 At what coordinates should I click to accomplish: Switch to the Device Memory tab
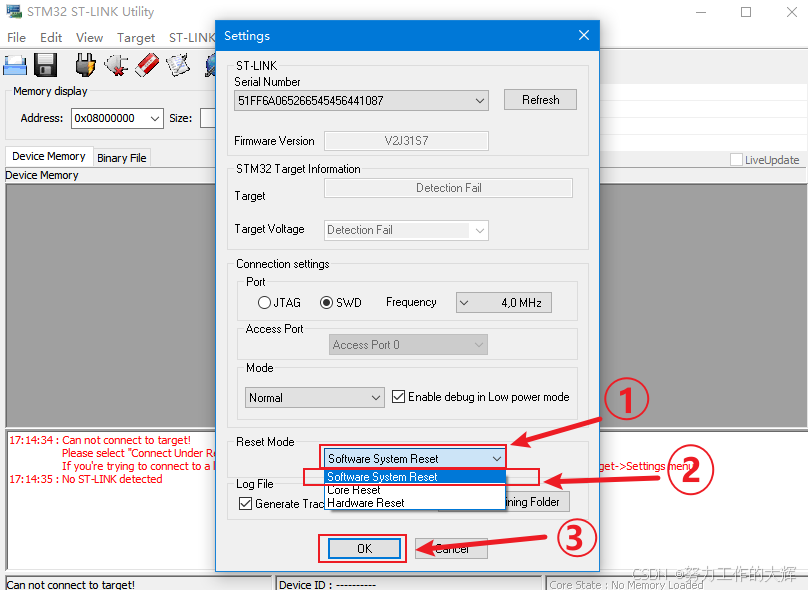pyautogui.click(x=49, y=156)
